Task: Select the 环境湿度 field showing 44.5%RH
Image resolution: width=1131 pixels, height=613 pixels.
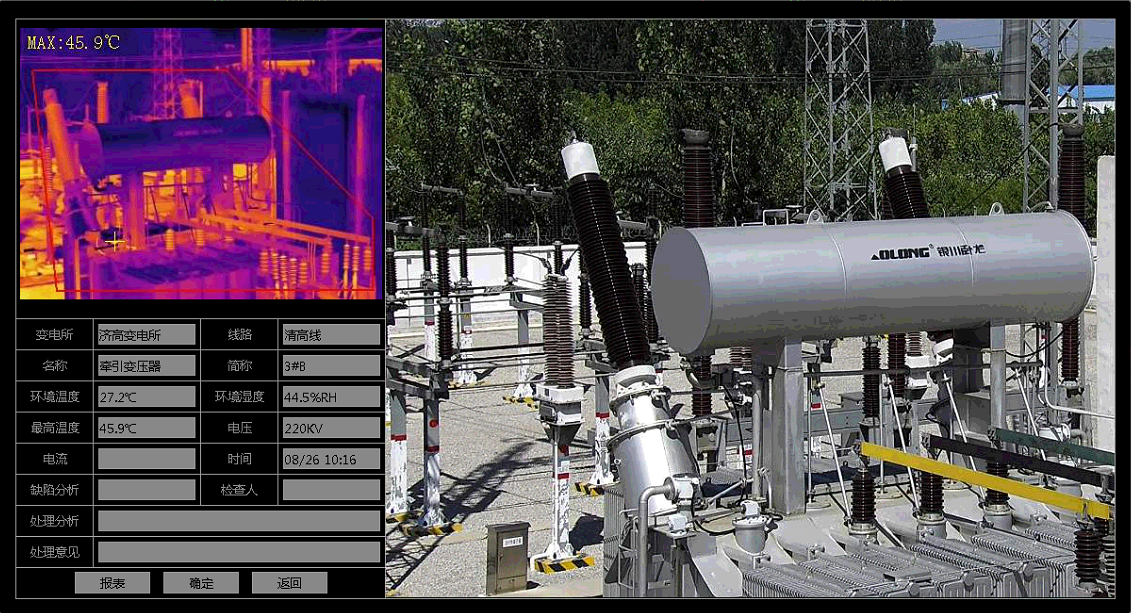Action: pyautogui.click(x=331, y=397)
